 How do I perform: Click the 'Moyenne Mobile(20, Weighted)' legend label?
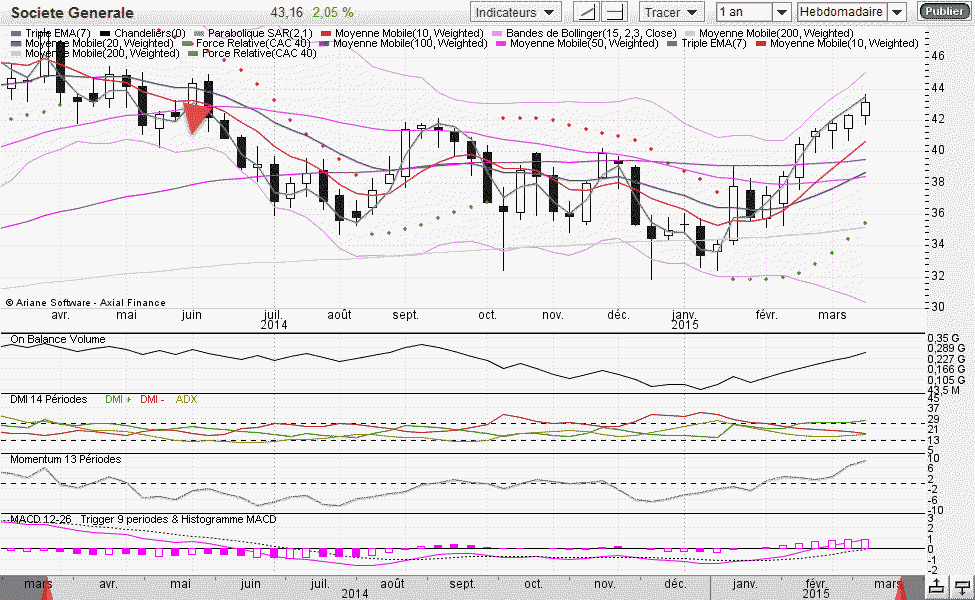tap(99, 44)
